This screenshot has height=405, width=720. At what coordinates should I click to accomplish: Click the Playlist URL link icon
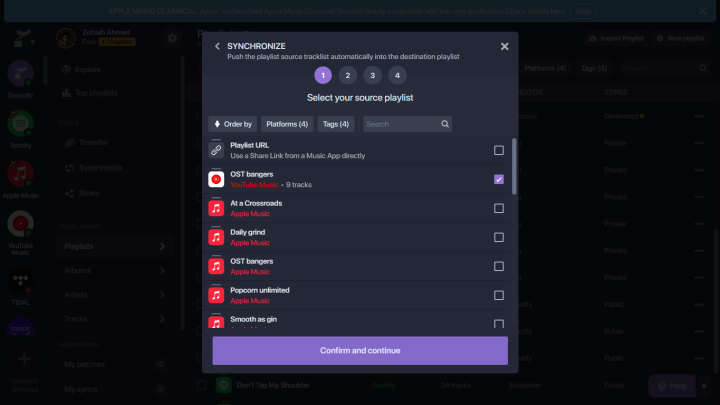(x=216, y=150)
